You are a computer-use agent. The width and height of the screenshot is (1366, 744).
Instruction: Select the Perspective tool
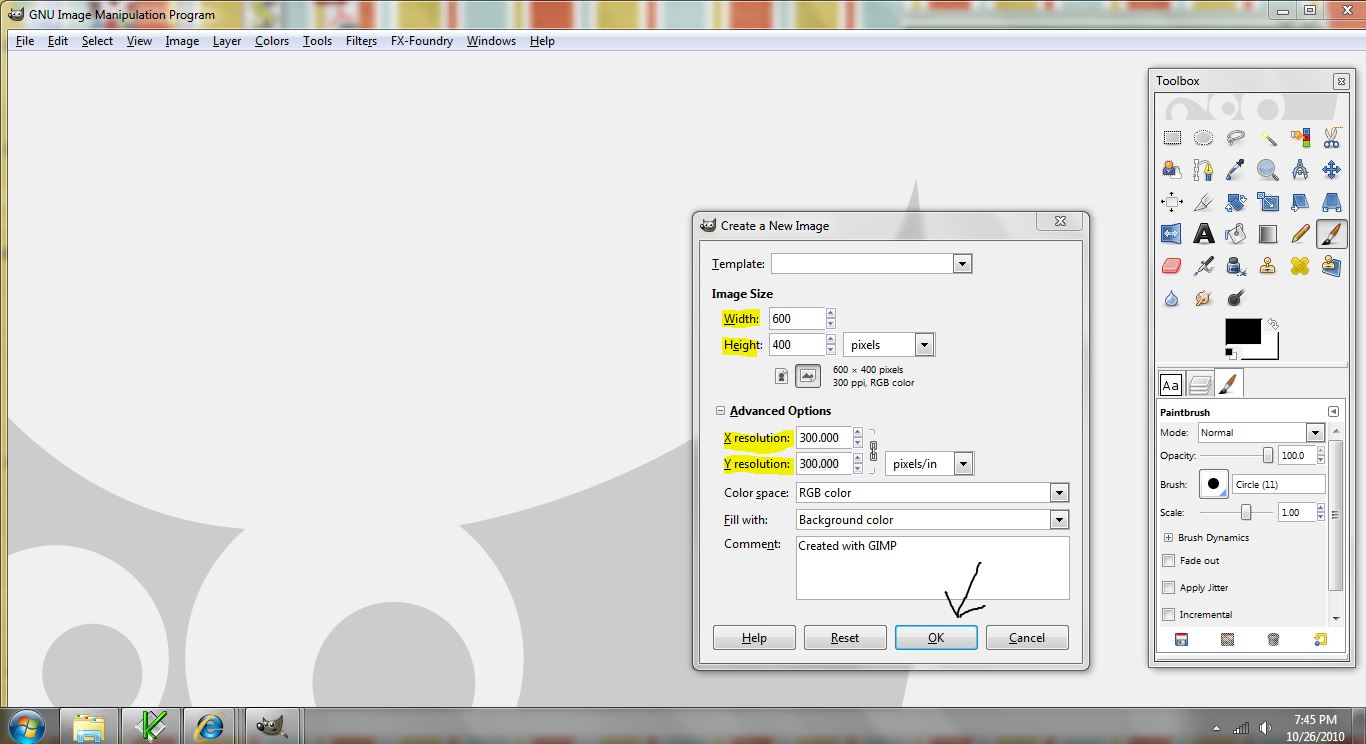point(1331,202)
